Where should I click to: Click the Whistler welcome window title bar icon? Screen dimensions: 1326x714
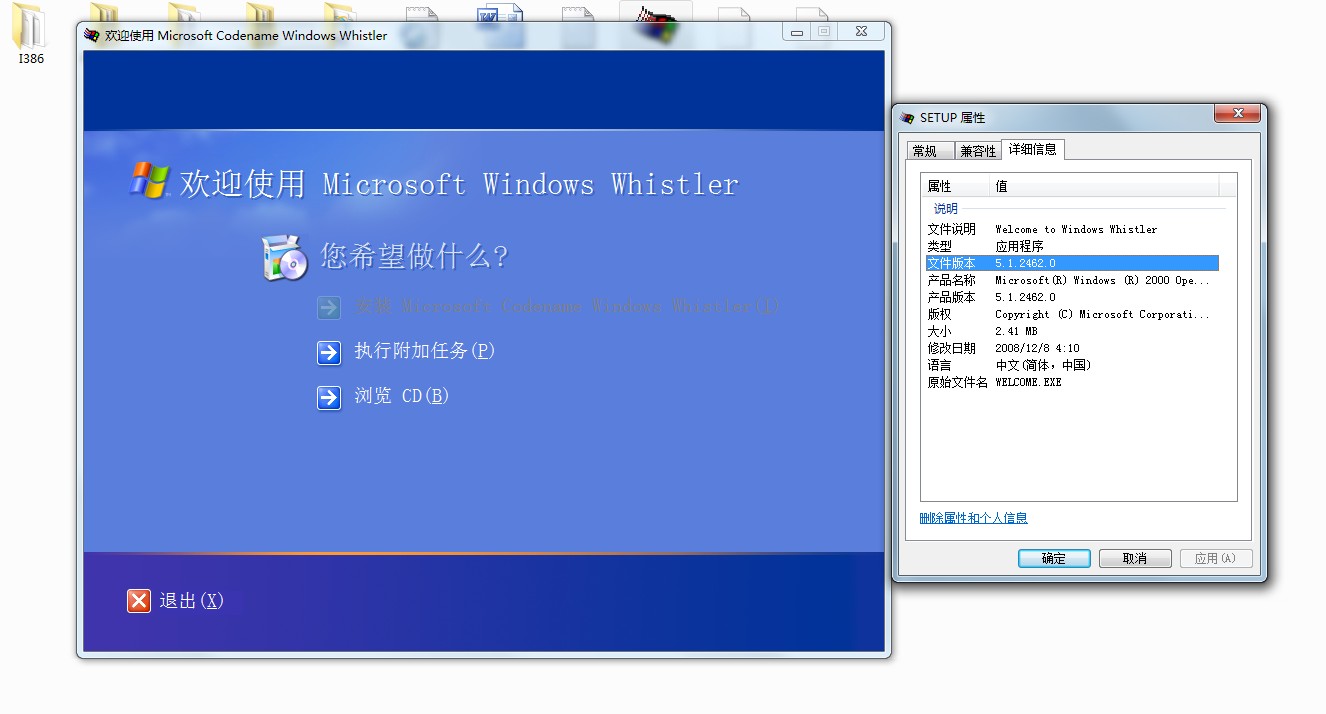point(92,35)
